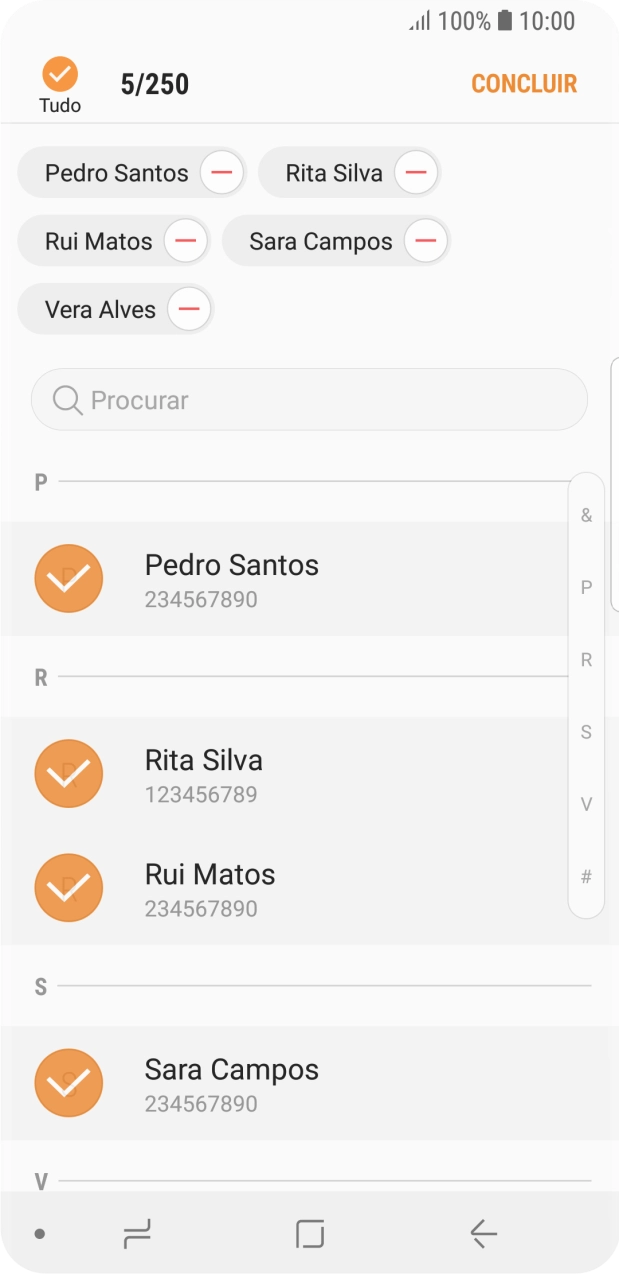Remove Rita Silva chip with minus icon
Viewport: 619px width, 1274px height.
point(416,173)
